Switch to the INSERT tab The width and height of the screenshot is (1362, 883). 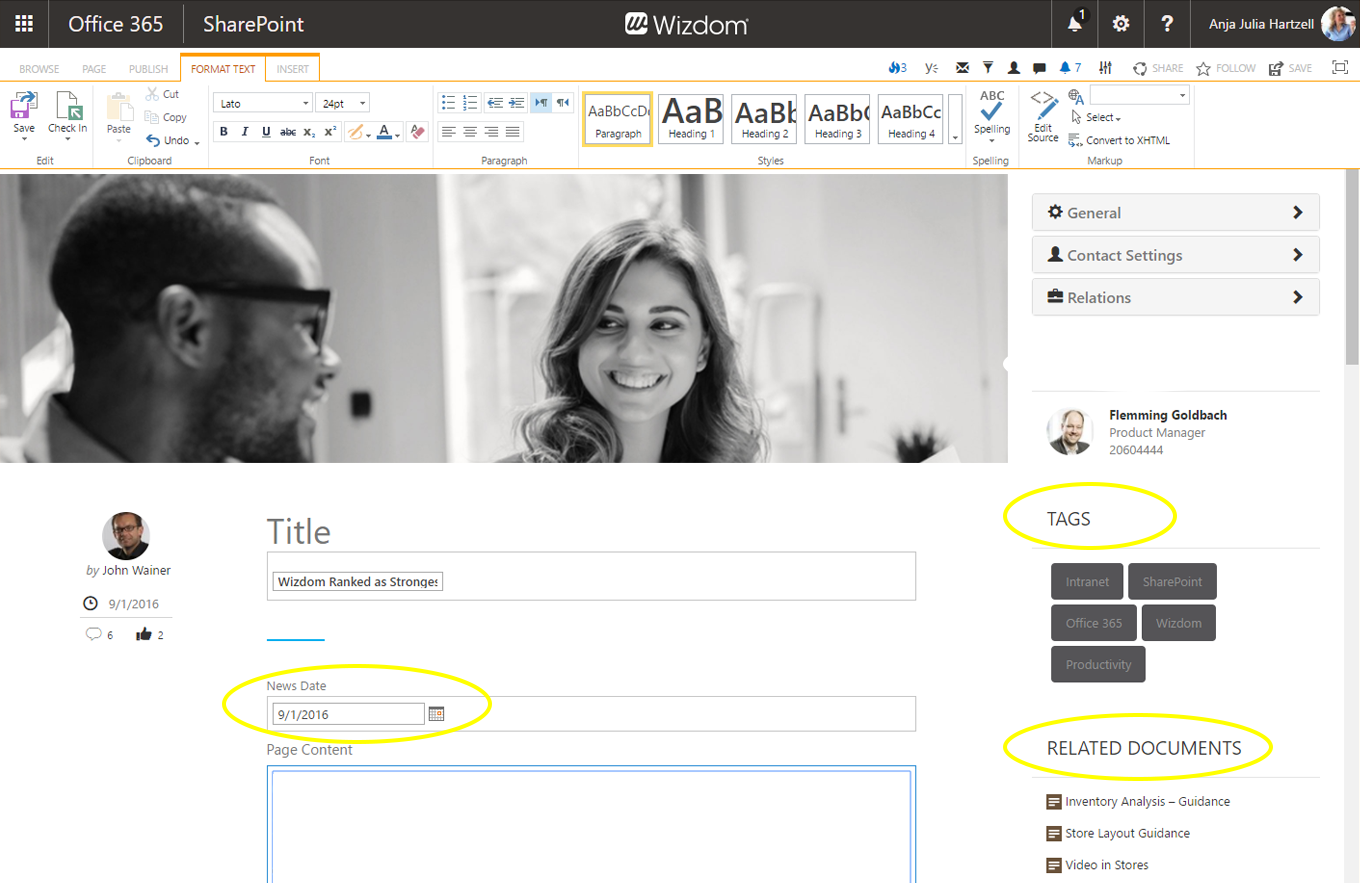tap(293, 69)
